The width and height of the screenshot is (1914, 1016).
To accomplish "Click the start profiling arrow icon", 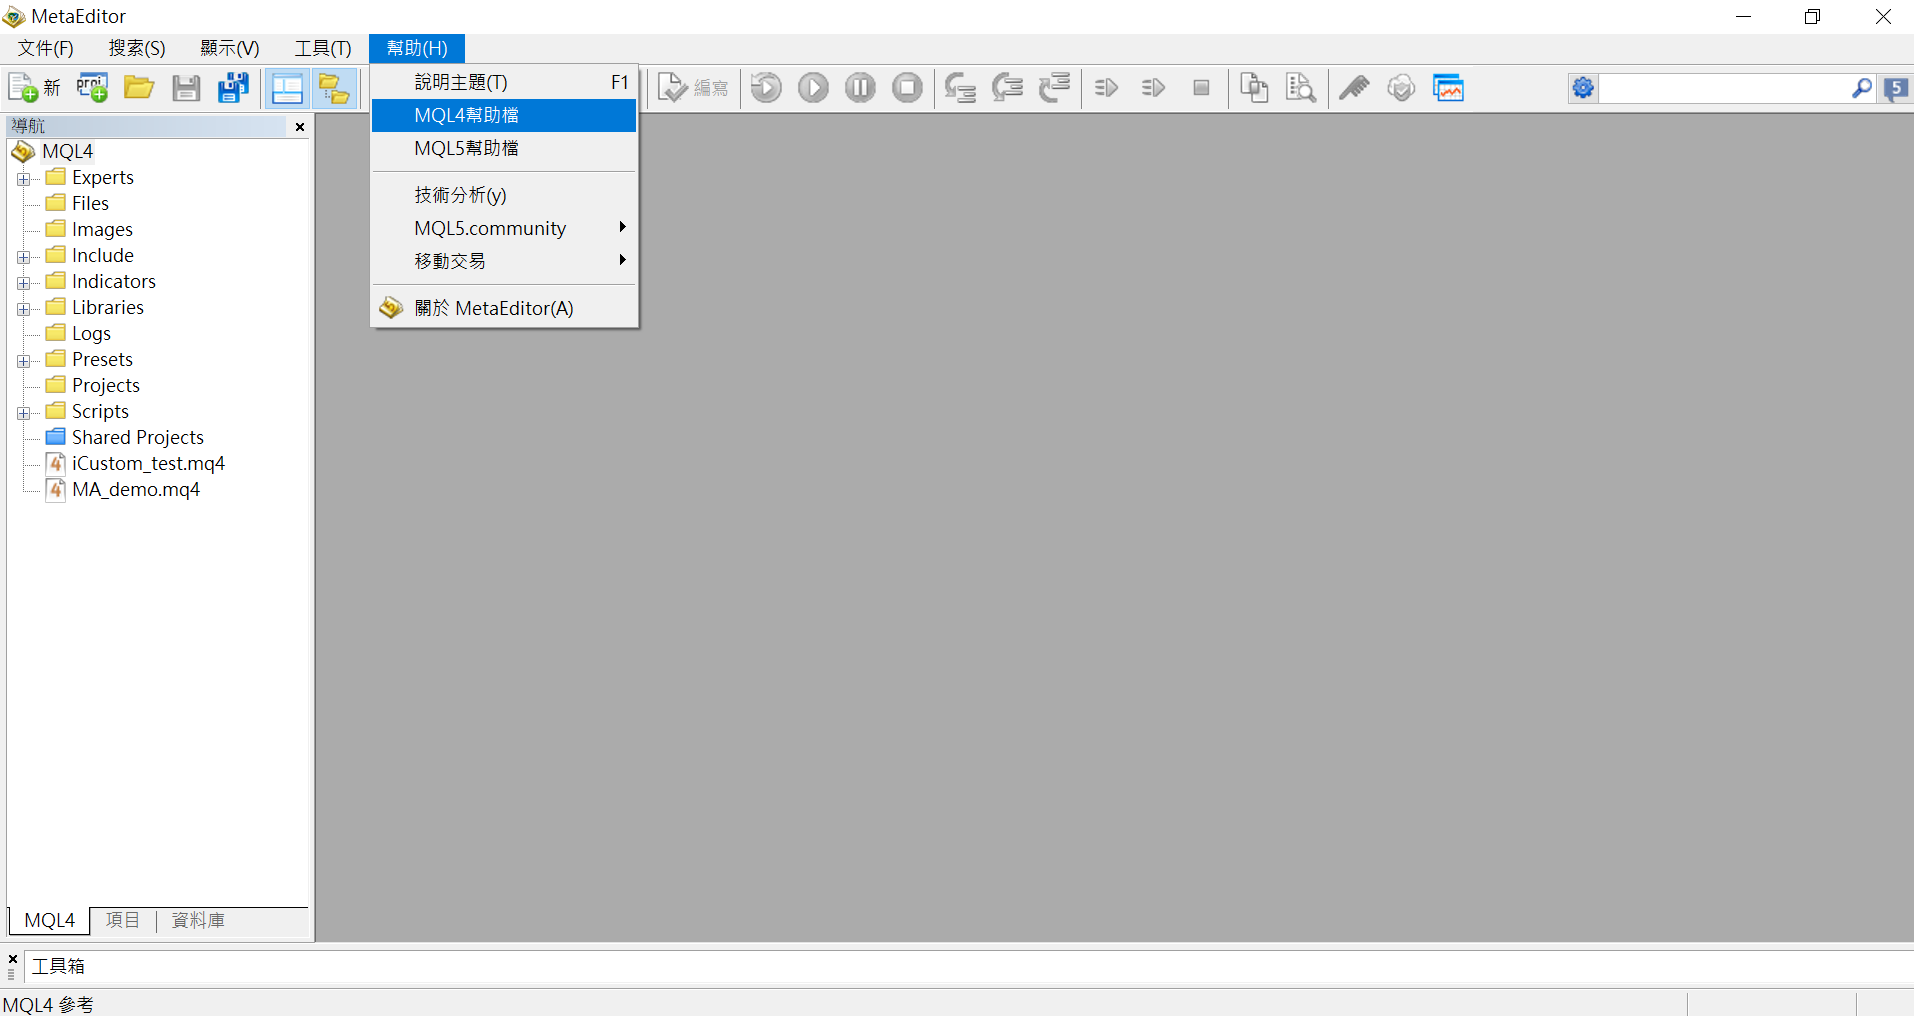I will click(1106, 88).
